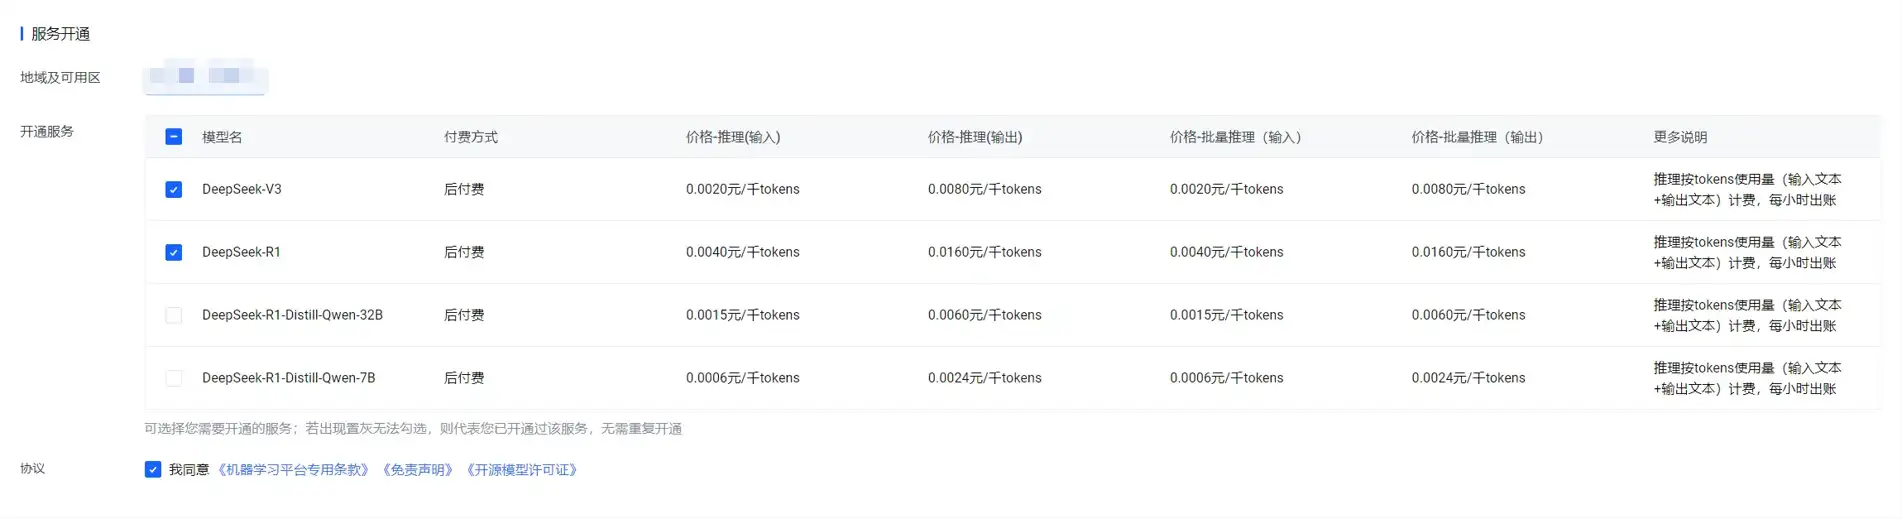
Task: Click the DeepSeek-R1 model name
Action: tap(241, 253)
